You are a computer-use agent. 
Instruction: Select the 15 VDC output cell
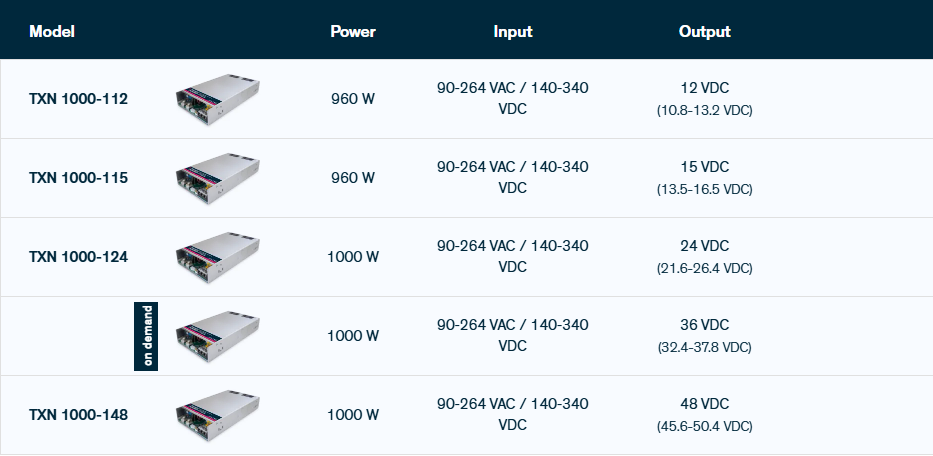(705, 178)
